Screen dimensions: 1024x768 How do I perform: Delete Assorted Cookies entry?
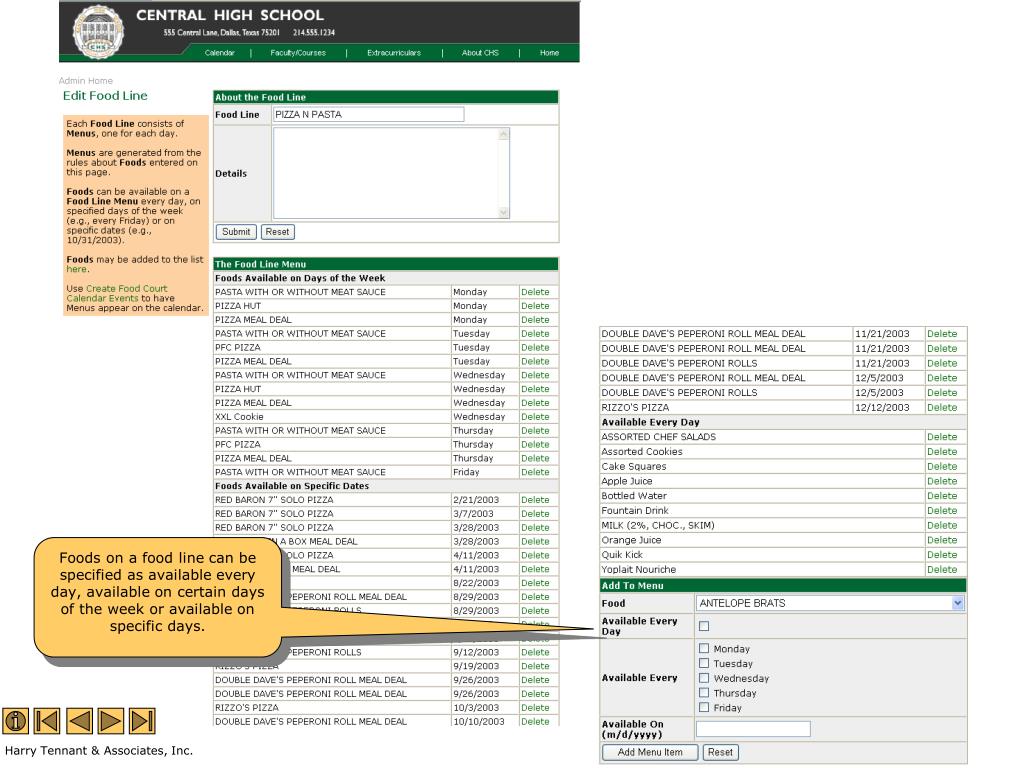[942, 452]
